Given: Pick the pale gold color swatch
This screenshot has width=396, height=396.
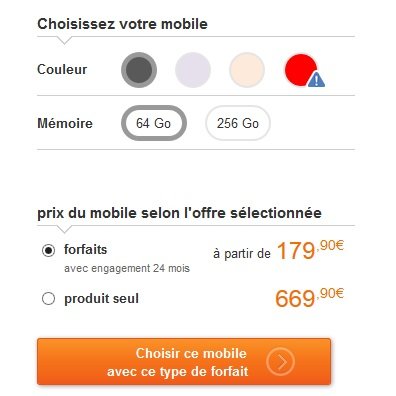Looking at the screenshot, I should tap(247, 70).
